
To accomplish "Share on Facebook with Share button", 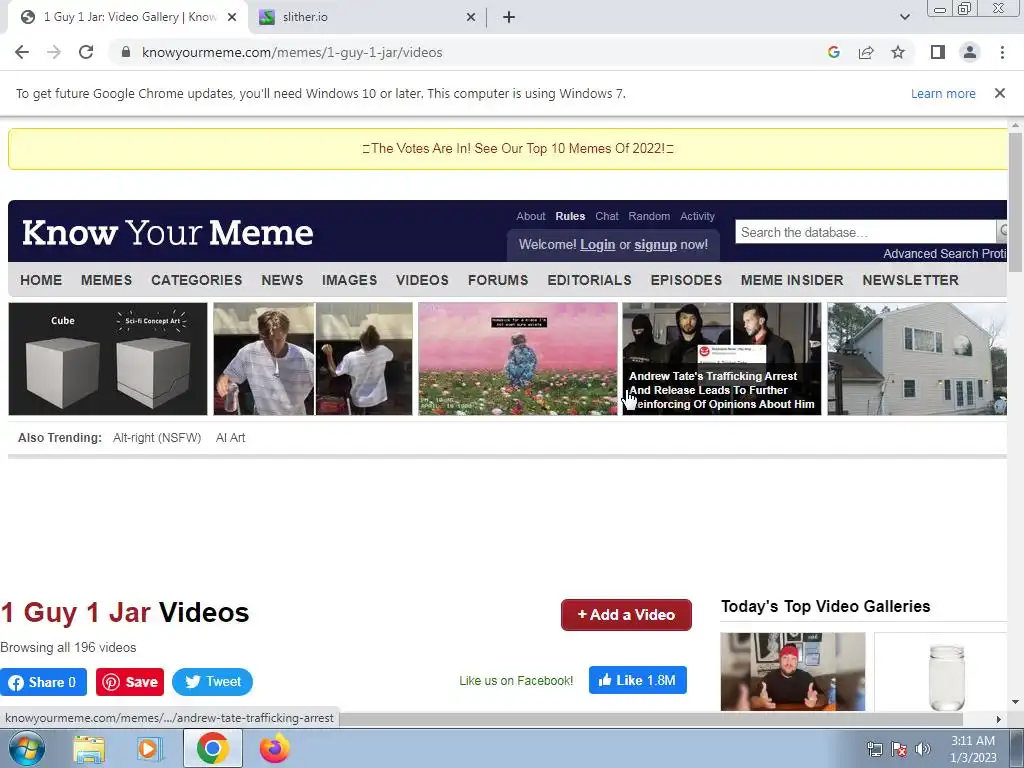I will click(x=43, y=682).
